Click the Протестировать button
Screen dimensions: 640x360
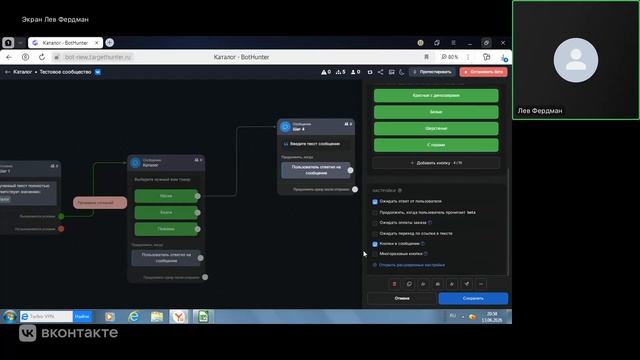click(433, 72)
